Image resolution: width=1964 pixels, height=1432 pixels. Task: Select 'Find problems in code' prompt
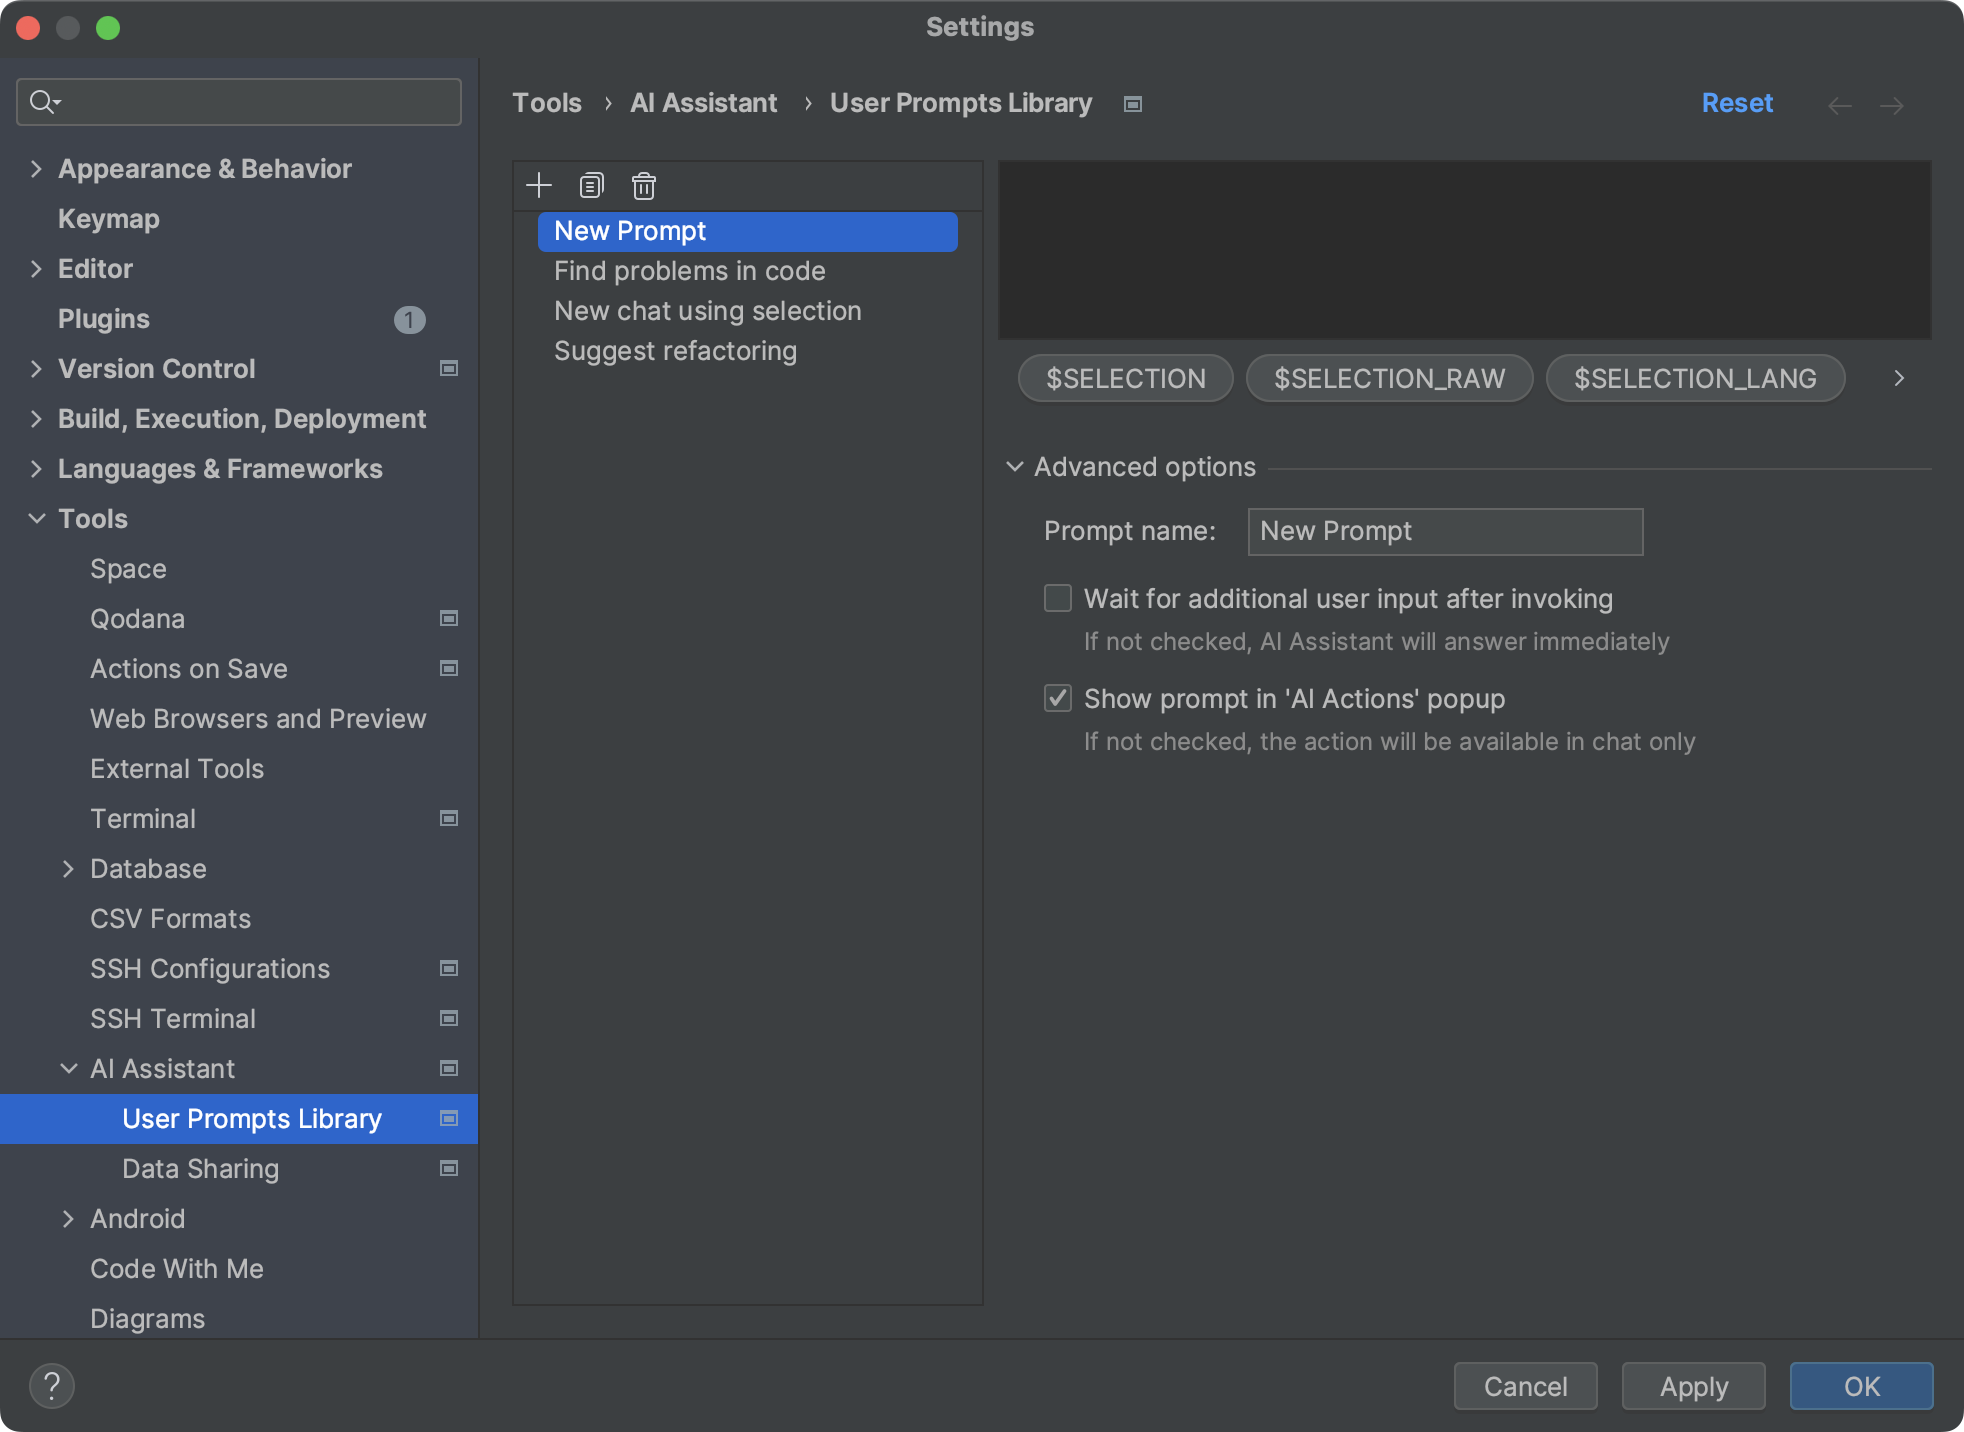click(x=690, y=271)
